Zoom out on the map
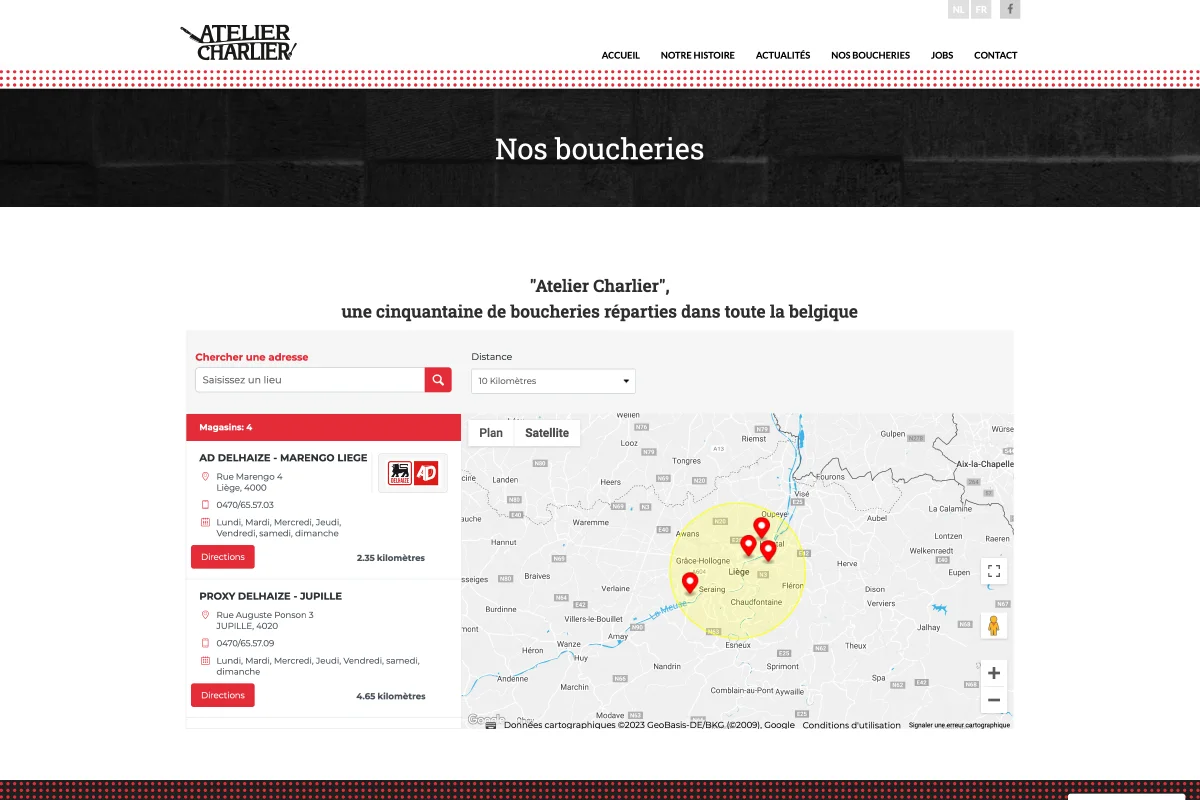The width and height of the screenshot is (1200, 800). point(993,700)
